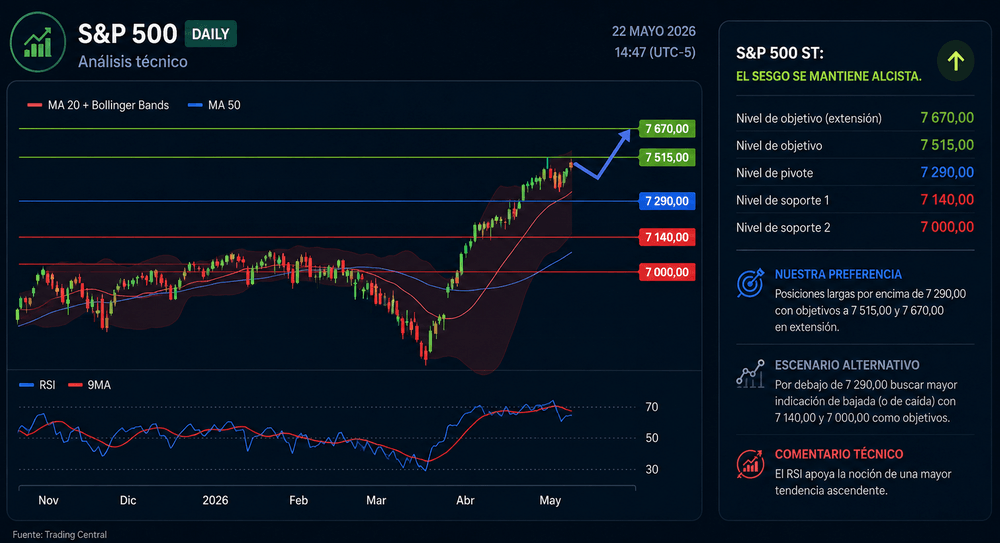Screen dimensions: 1000x543
Task: Click the ESCENARIO ALTERNATIVO heading
Action: click(847, 365)
